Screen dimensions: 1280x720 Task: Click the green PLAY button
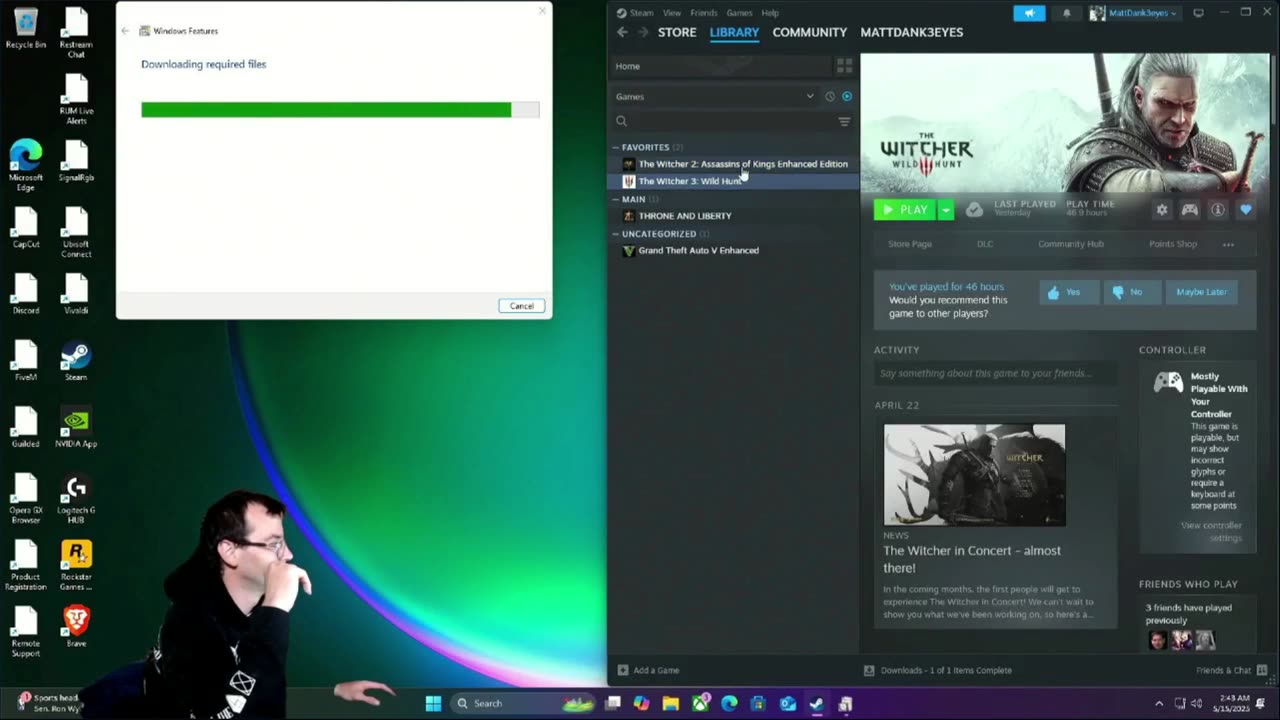[x=905, y=210]
